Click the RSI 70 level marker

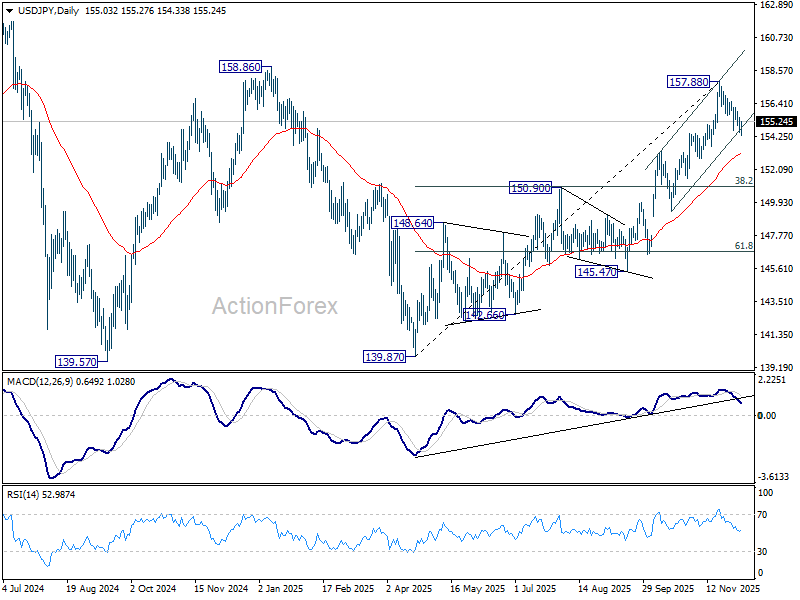point(763,515)
